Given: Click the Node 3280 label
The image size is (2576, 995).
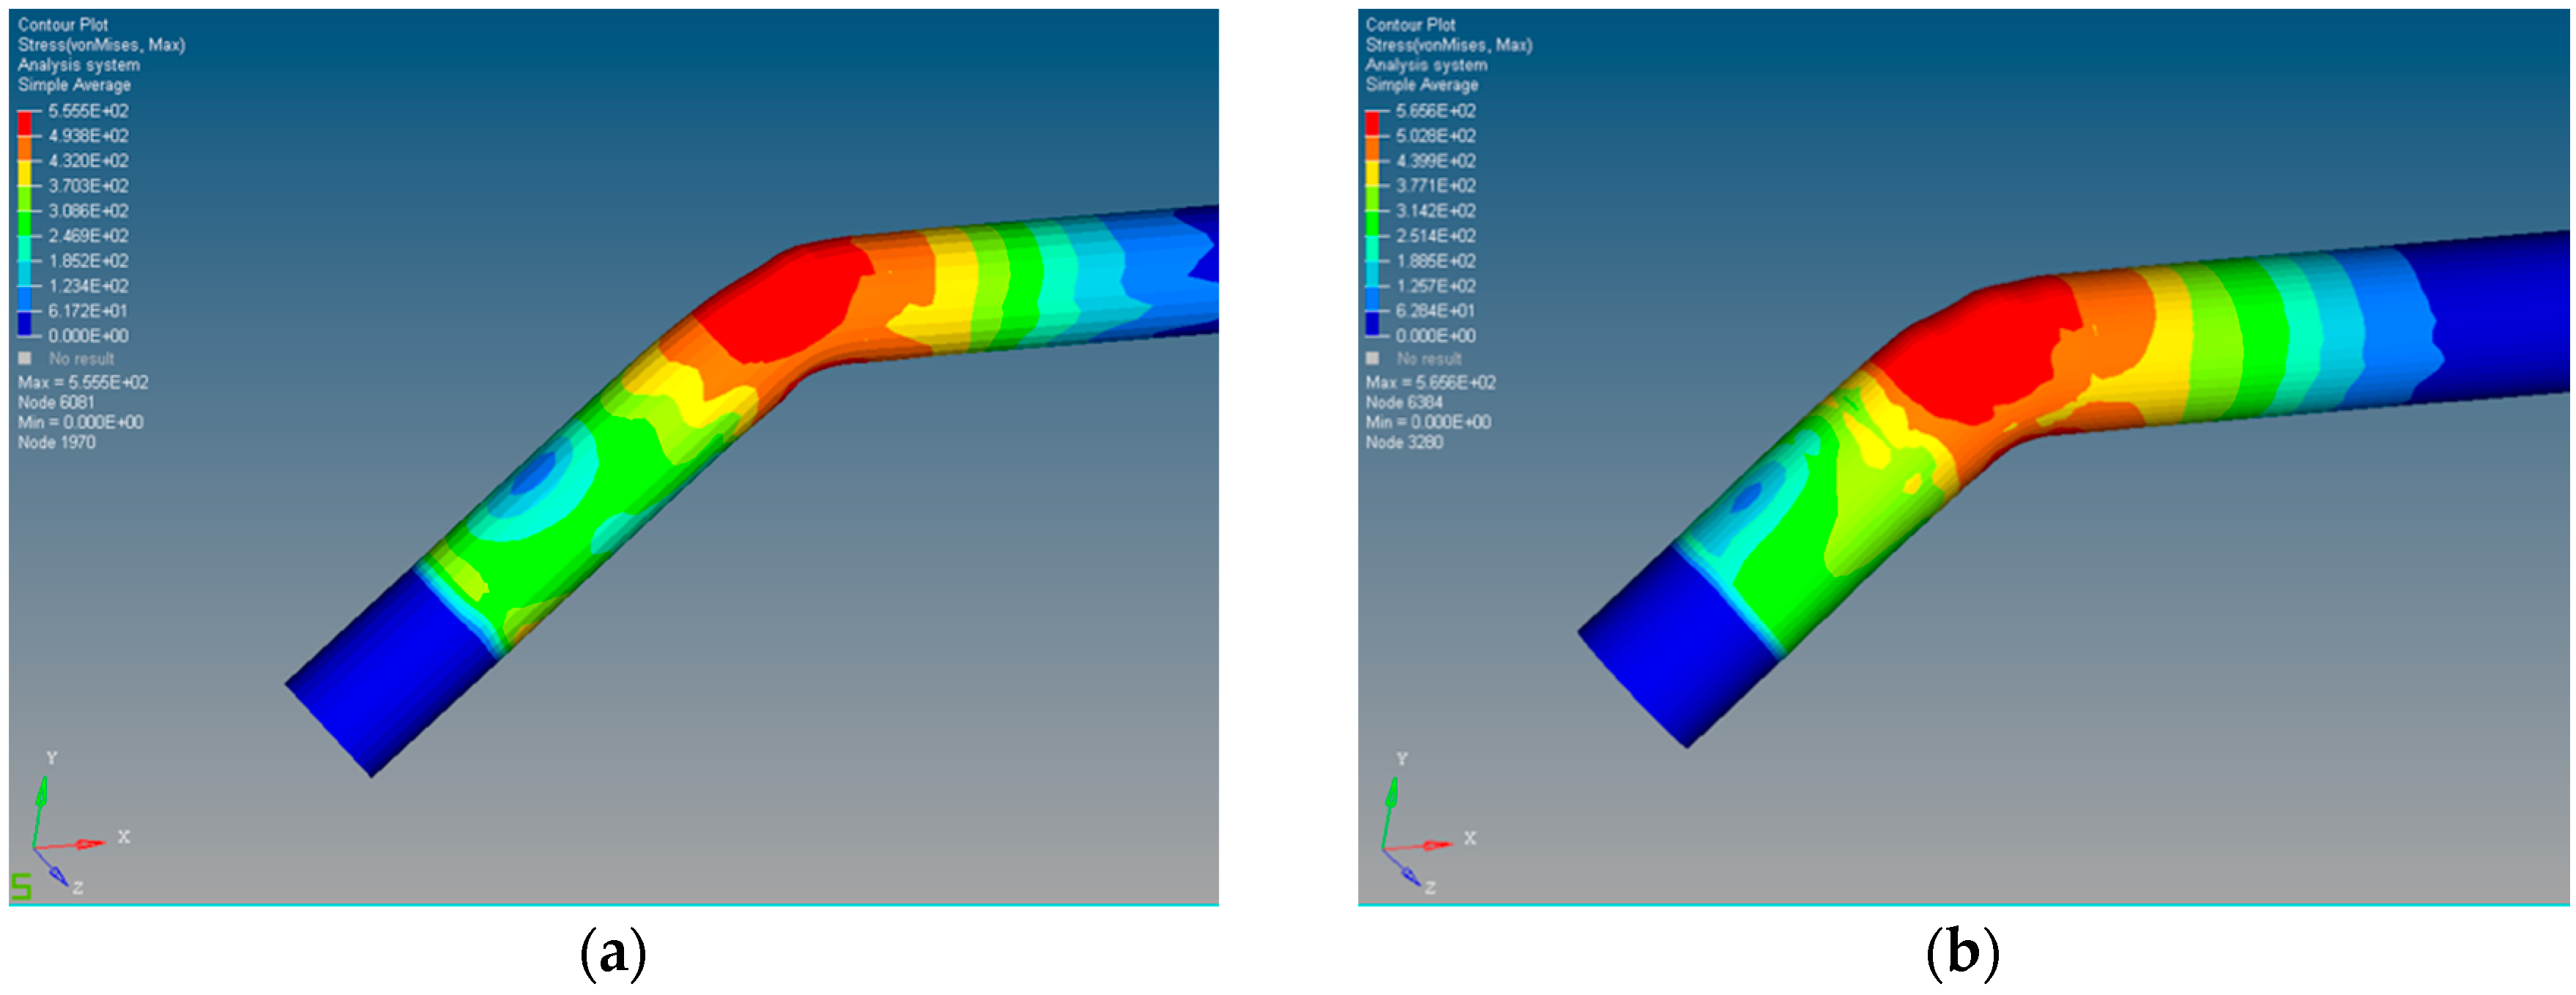Looking at the screenshot, I should [1404, 442].
